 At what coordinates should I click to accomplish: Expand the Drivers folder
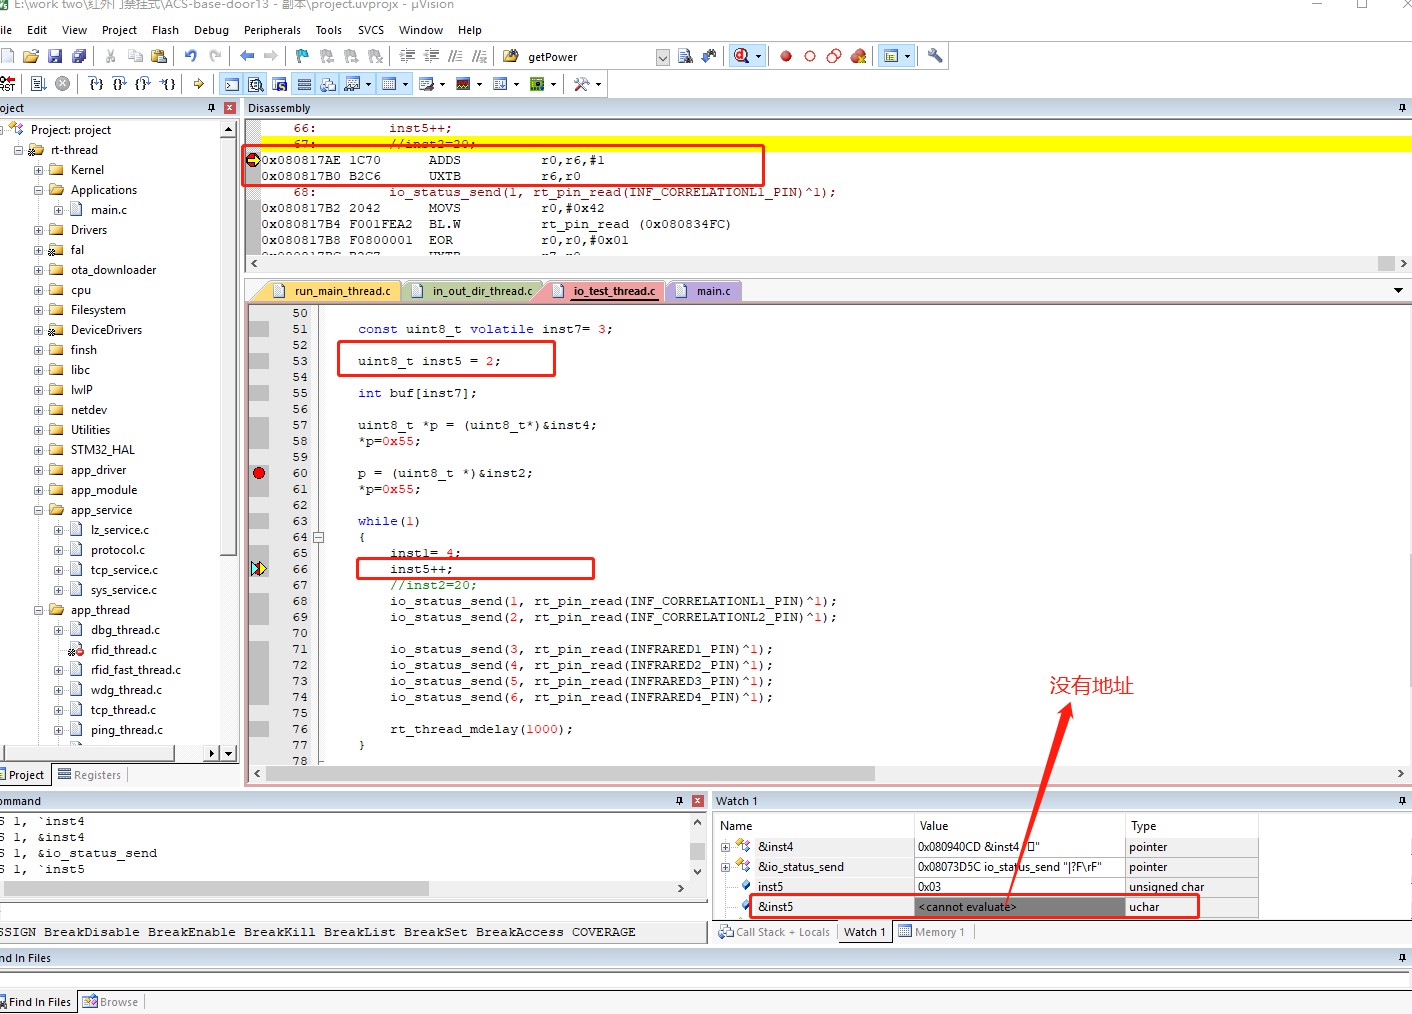coord(38,230)
